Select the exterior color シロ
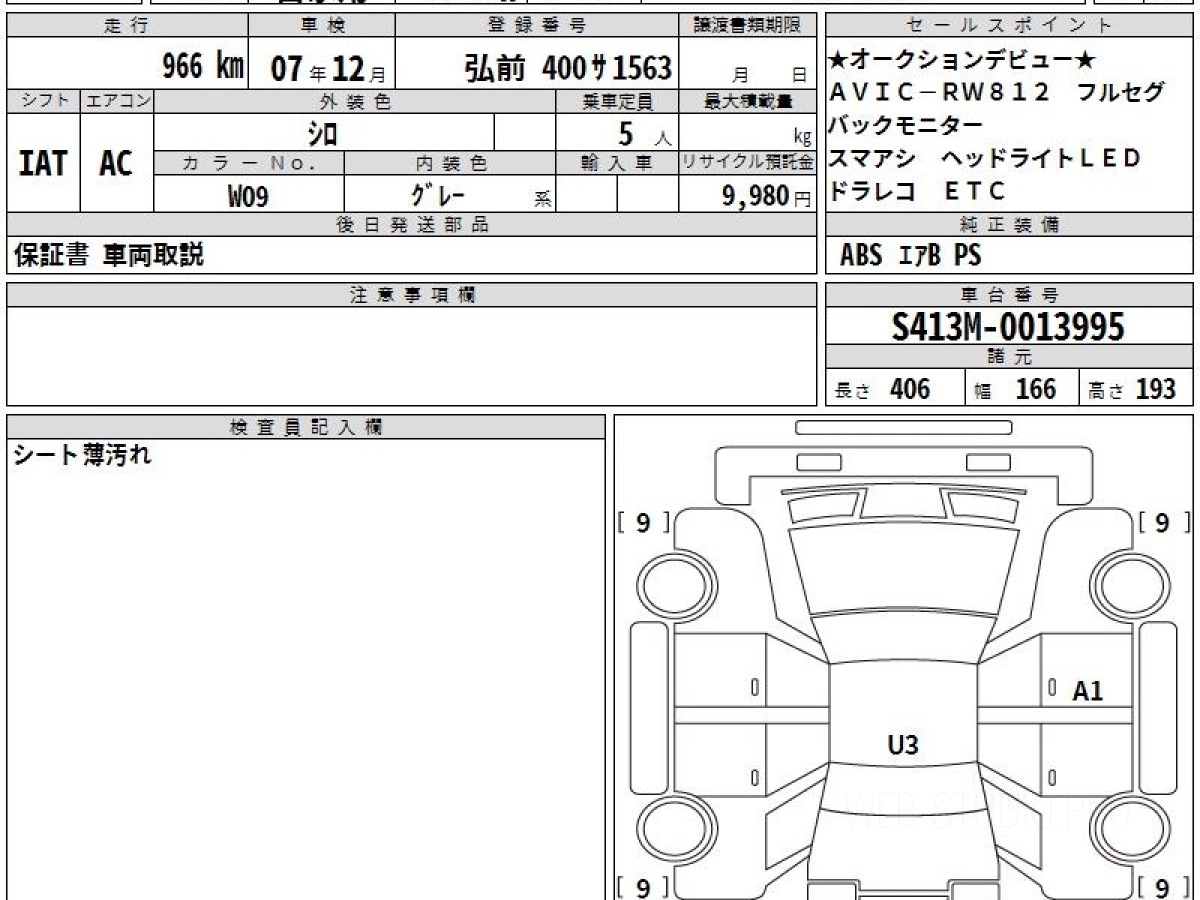 click(321, 132)
